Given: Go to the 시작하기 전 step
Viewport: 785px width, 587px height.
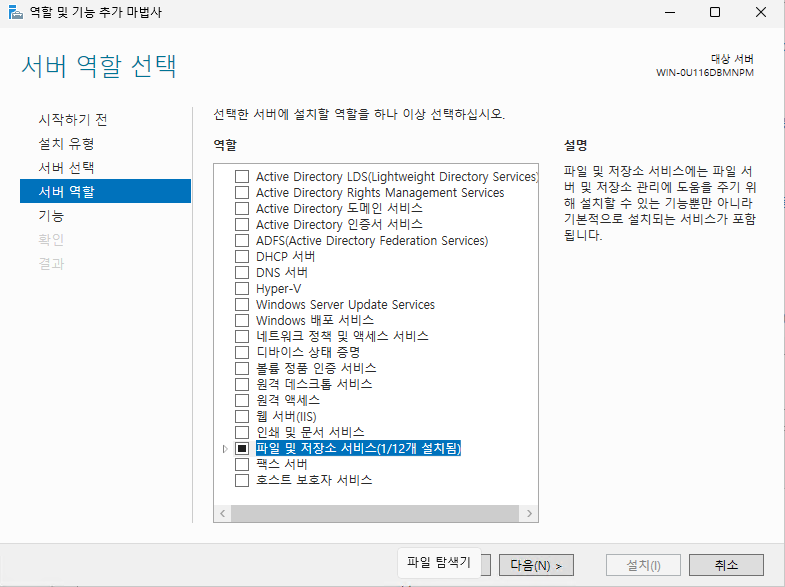Looking at the screenshot, I should click(73, 120).
